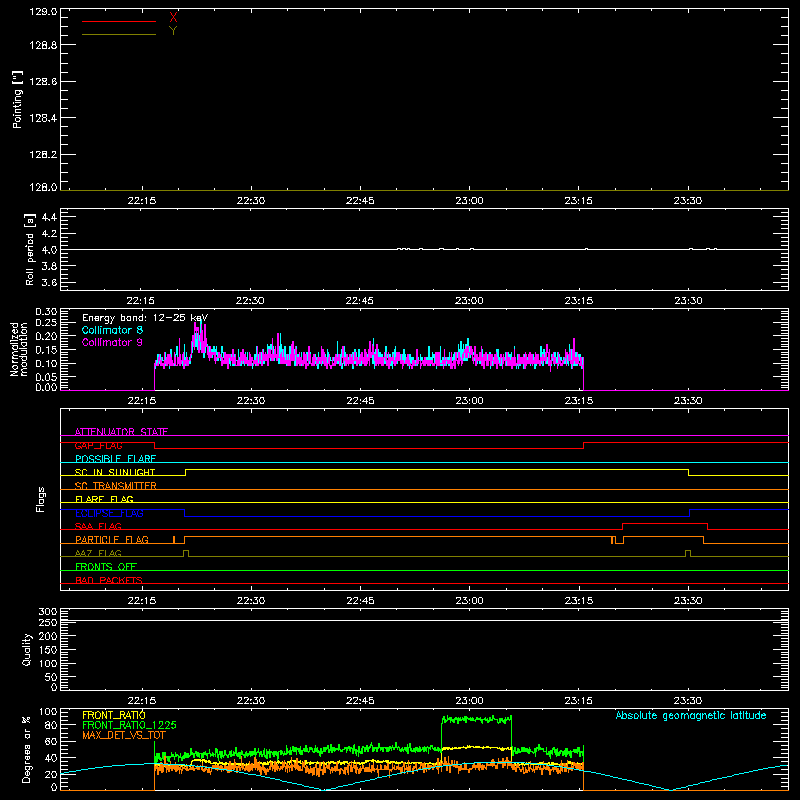Click the SAA_FLAG label
Image resolution: width=800 pixels, height=800 pixels.
tap(98, 527)
